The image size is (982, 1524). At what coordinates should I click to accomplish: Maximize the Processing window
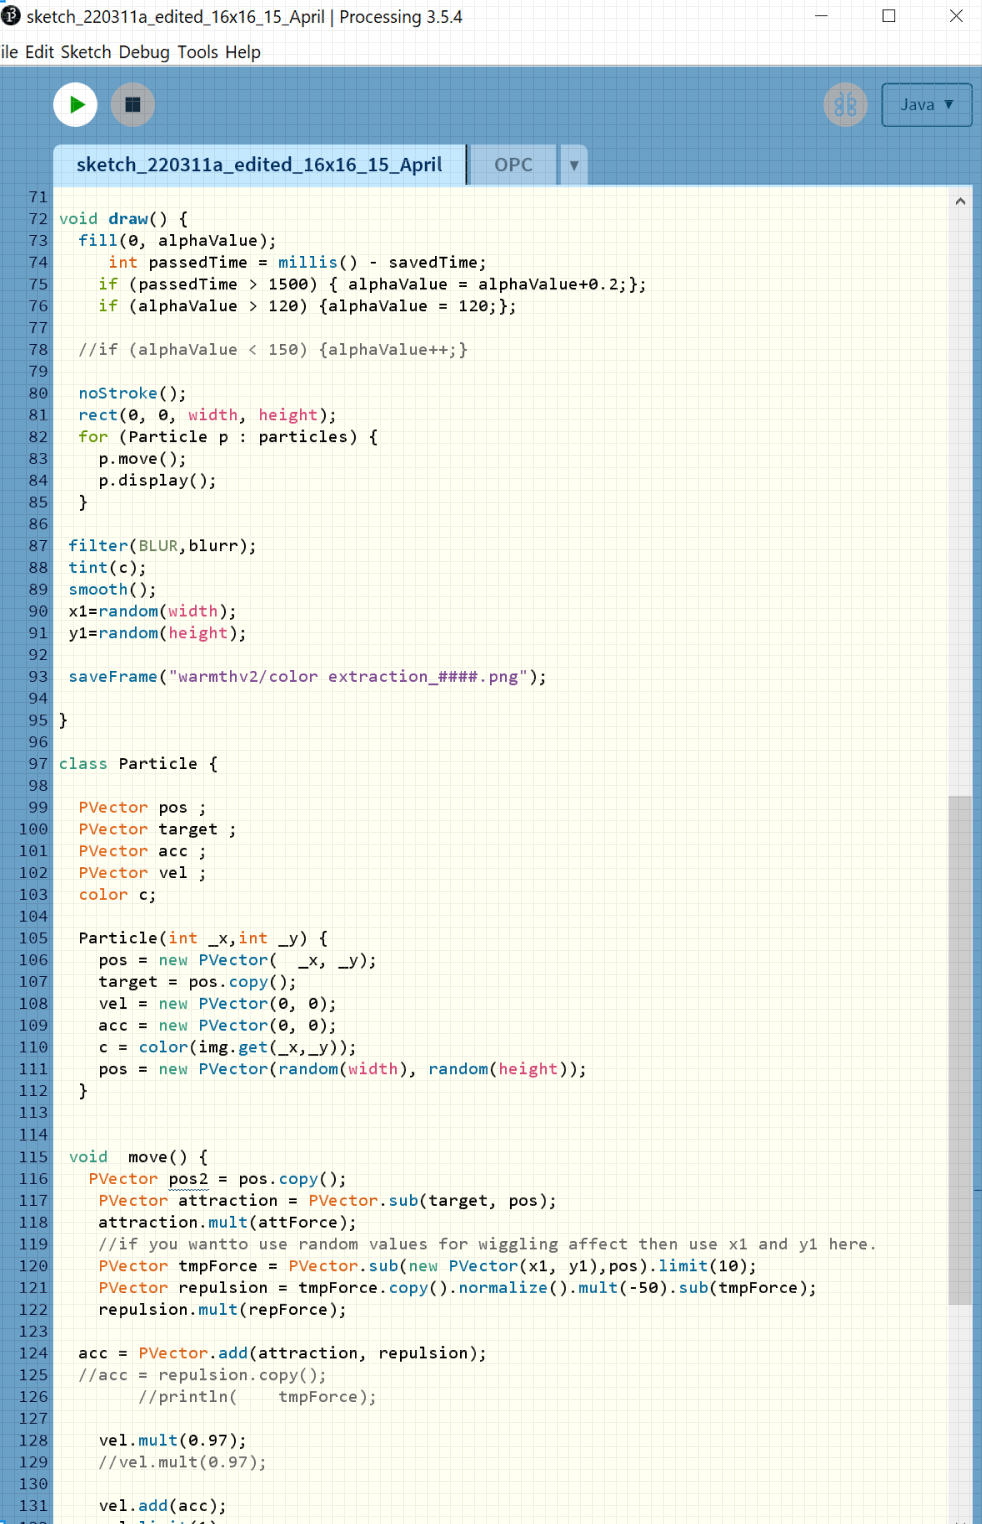tap(888, 16)
